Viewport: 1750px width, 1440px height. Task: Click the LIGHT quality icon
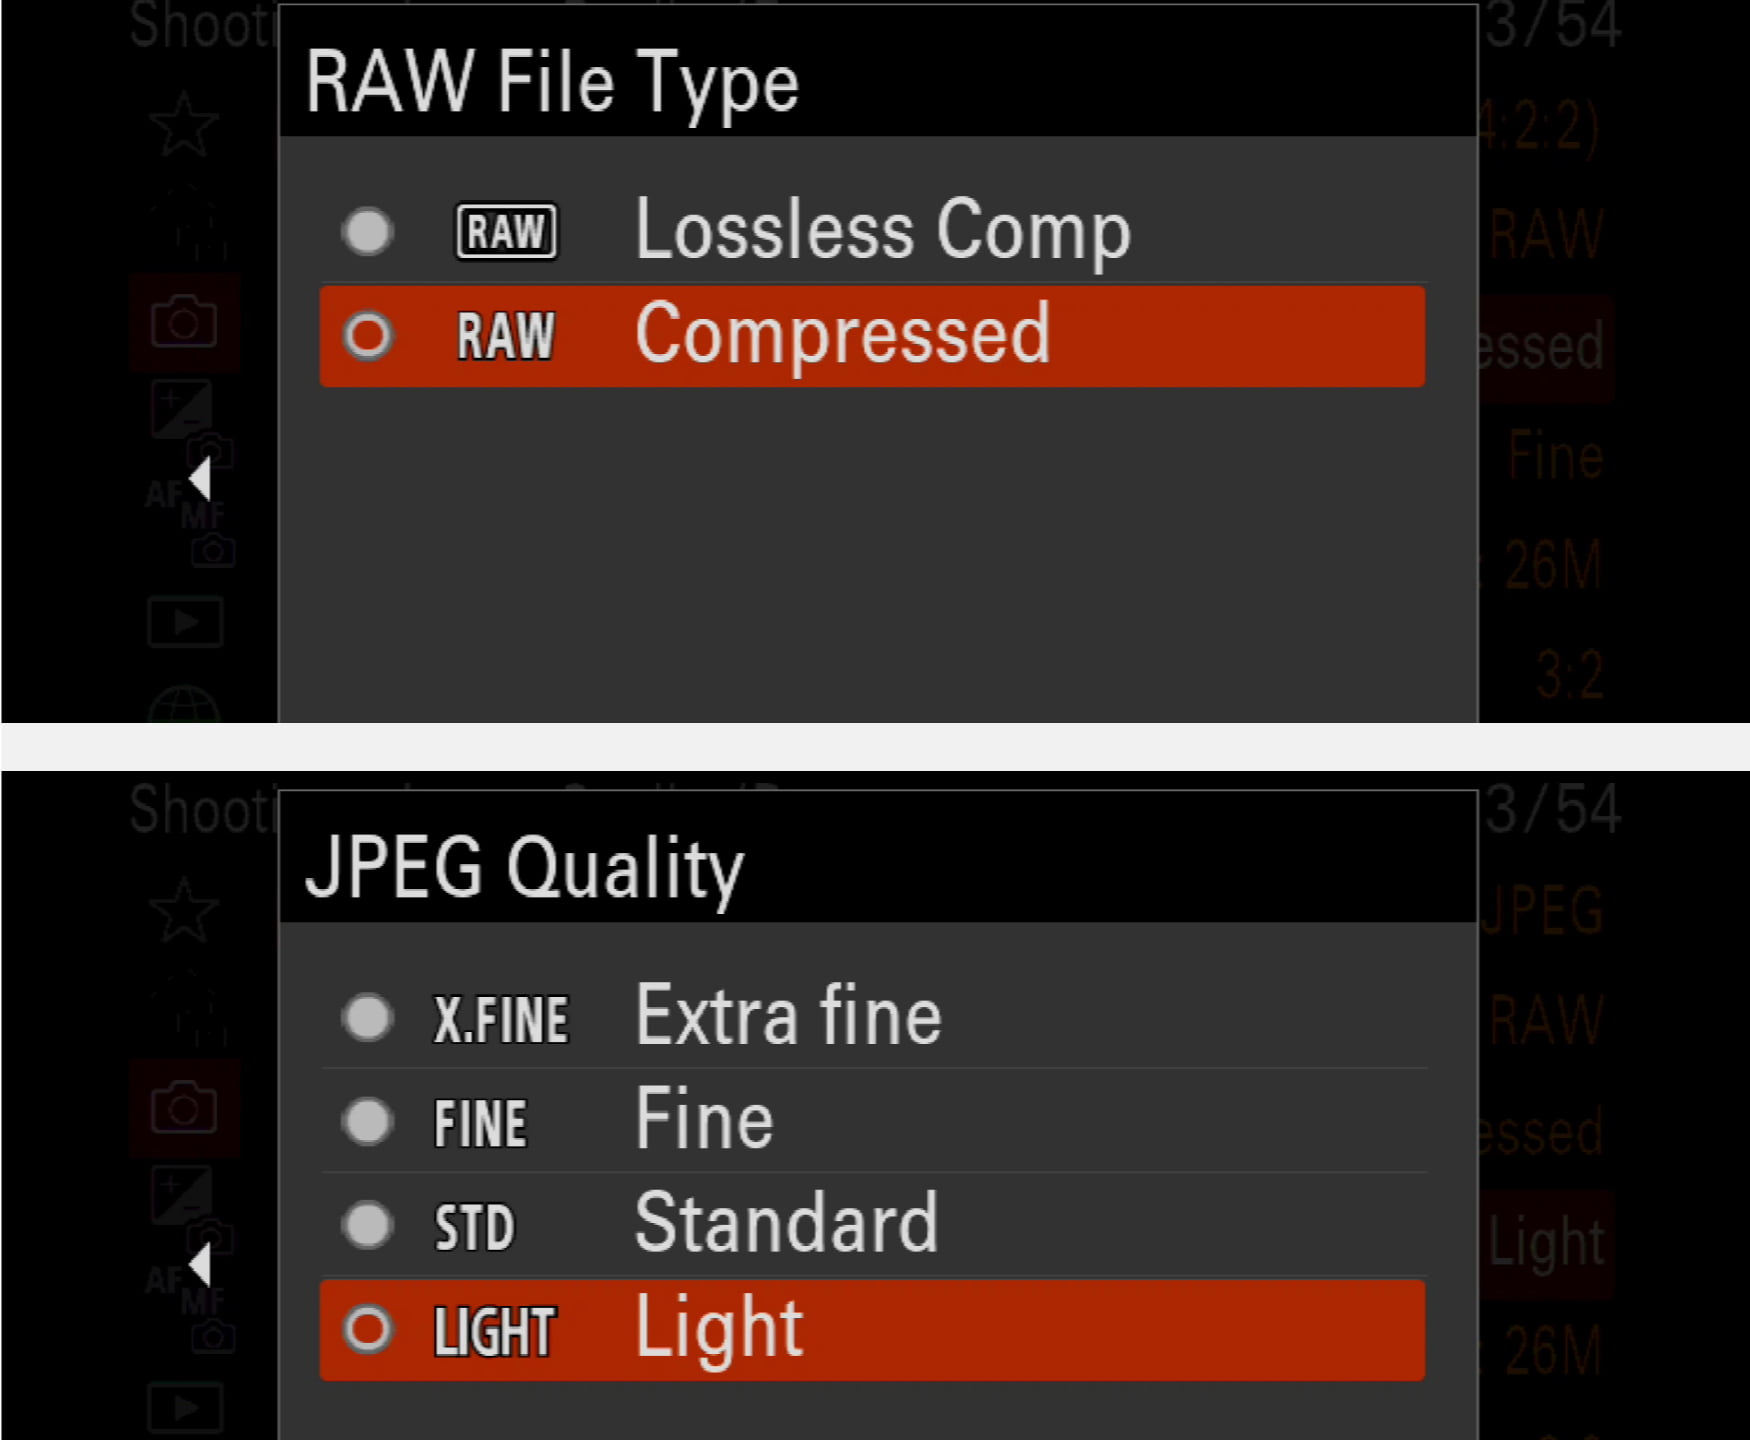pyautogui.click(x=495, y=1331)
